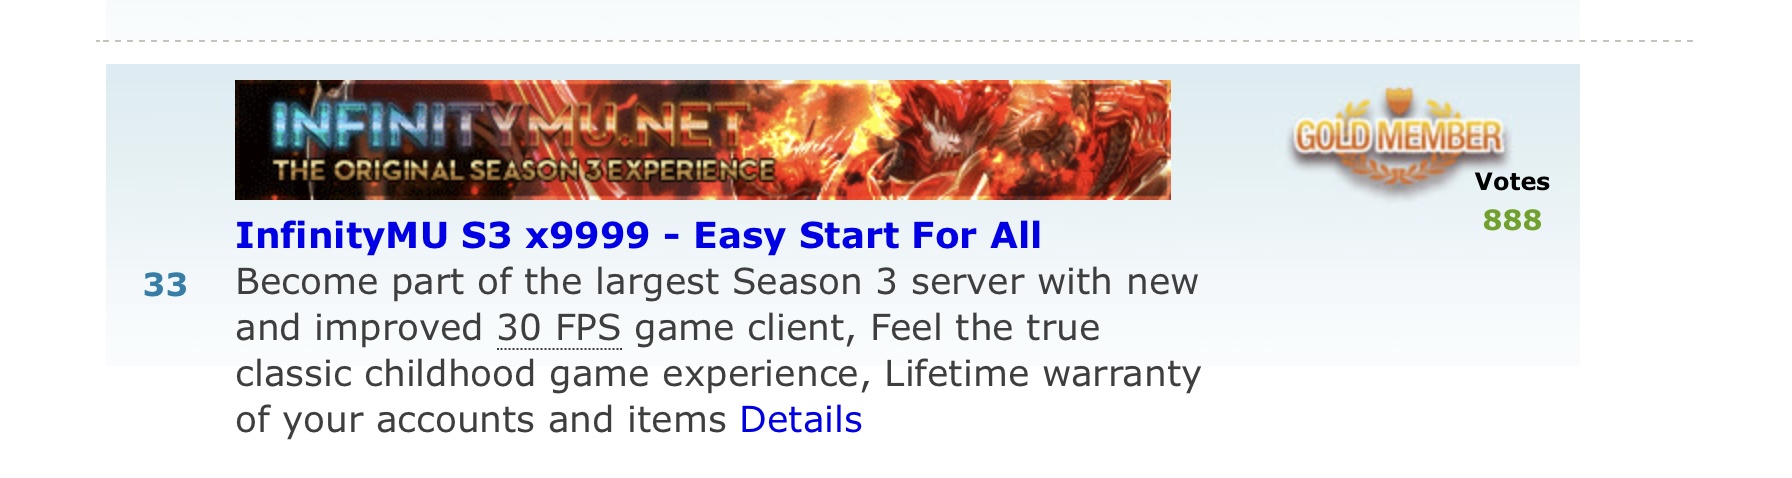Click the words Easy Start For All
Viewport: 1792px width, 478px height.
click(x=867, y=235)
